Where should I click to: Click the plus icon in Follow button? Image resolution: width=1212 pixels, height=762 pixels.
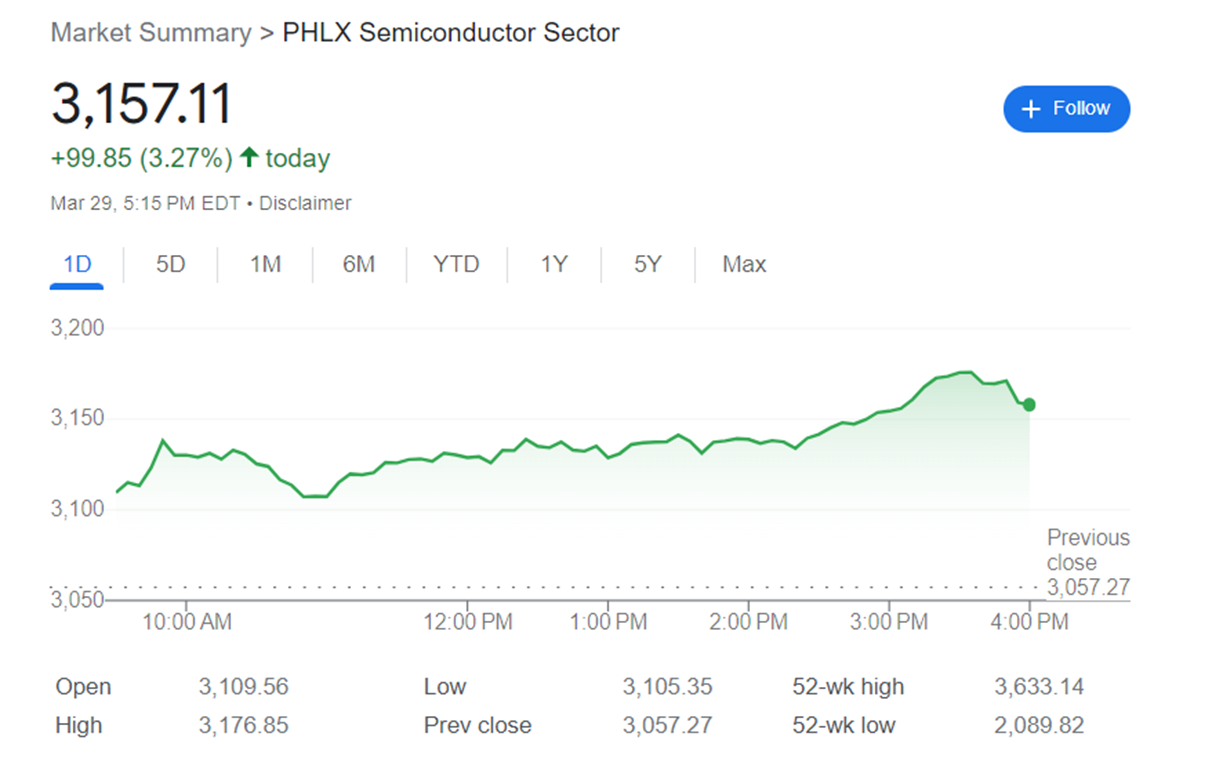click(1032, 109)
